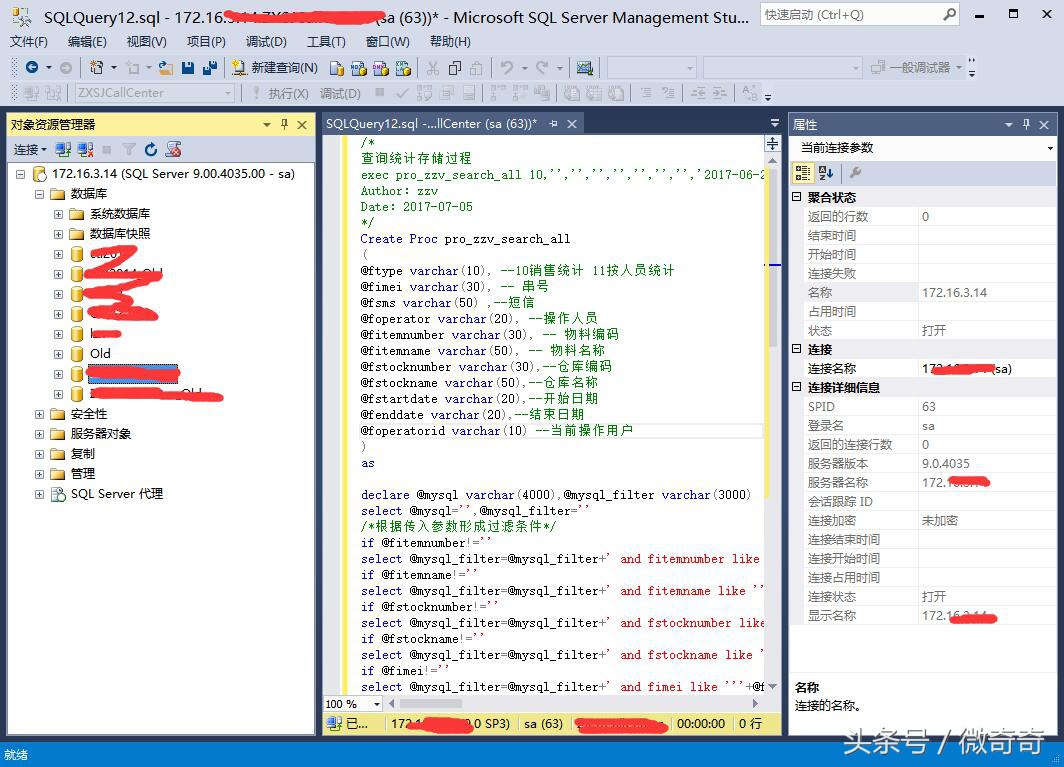Close the SQLQuery12.sql document tab
1064x767 pixels.
572,124
